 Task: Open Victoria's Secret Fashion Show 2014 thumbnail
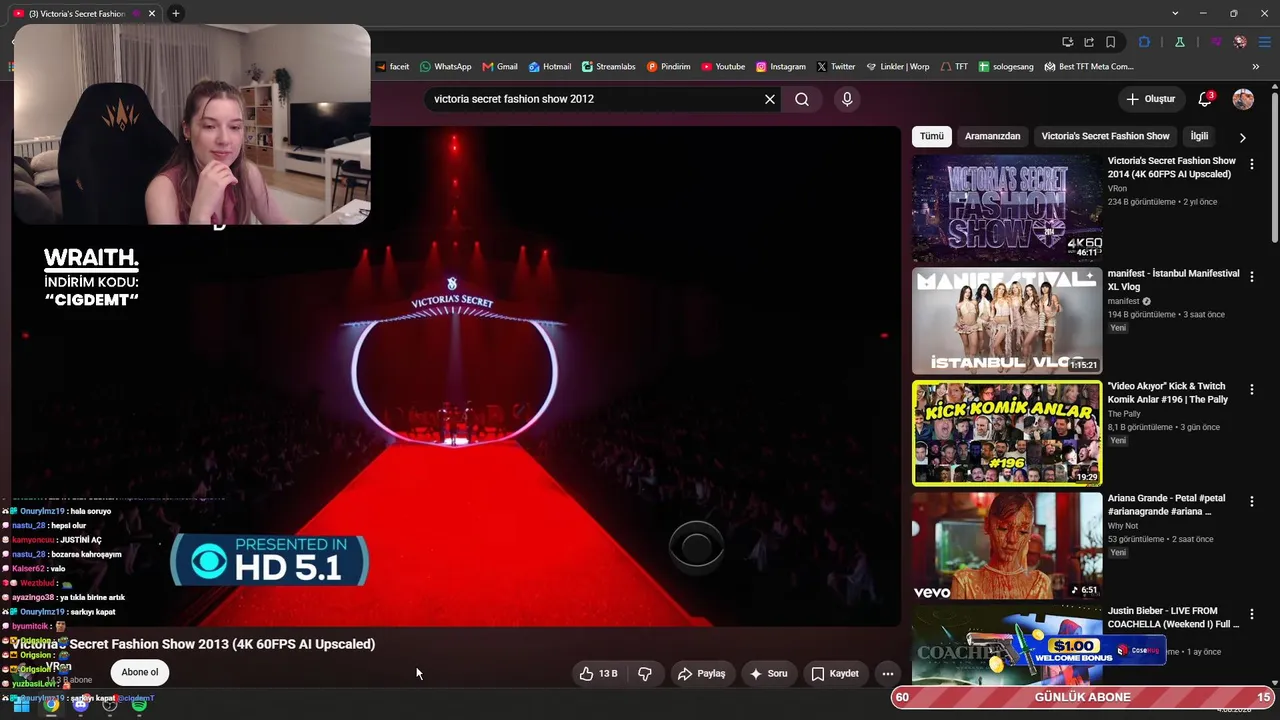pos(1007,208)
